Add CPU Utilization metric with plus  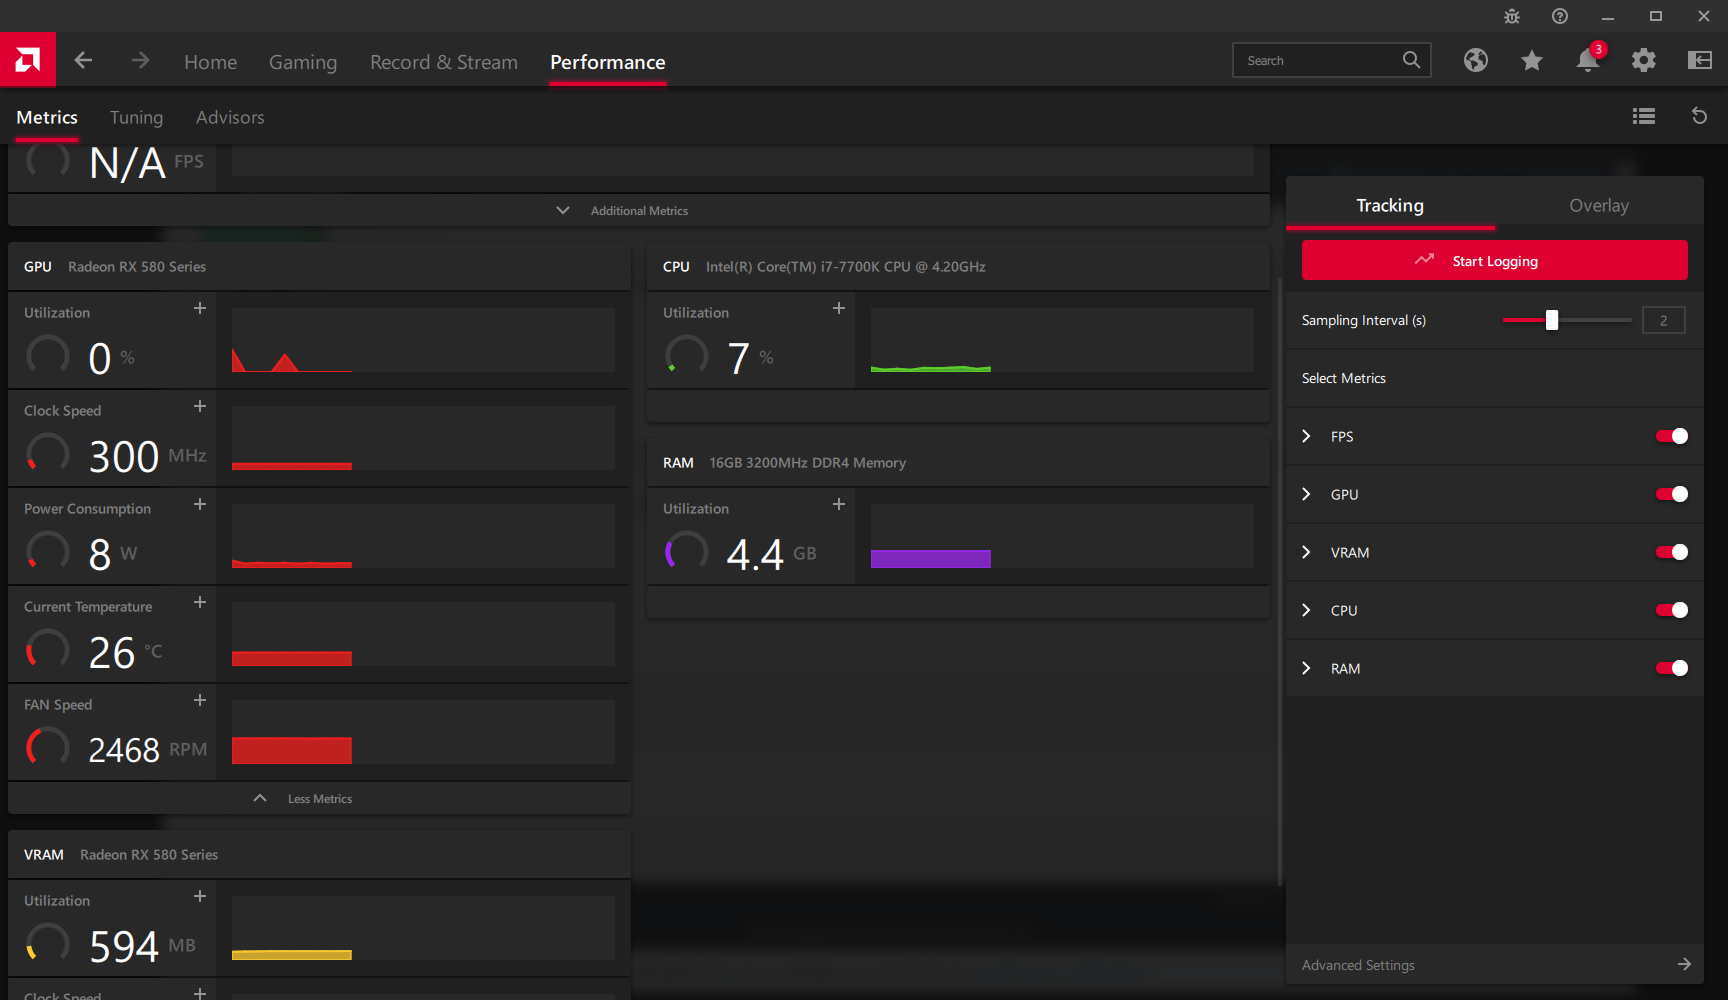(839, 308)
